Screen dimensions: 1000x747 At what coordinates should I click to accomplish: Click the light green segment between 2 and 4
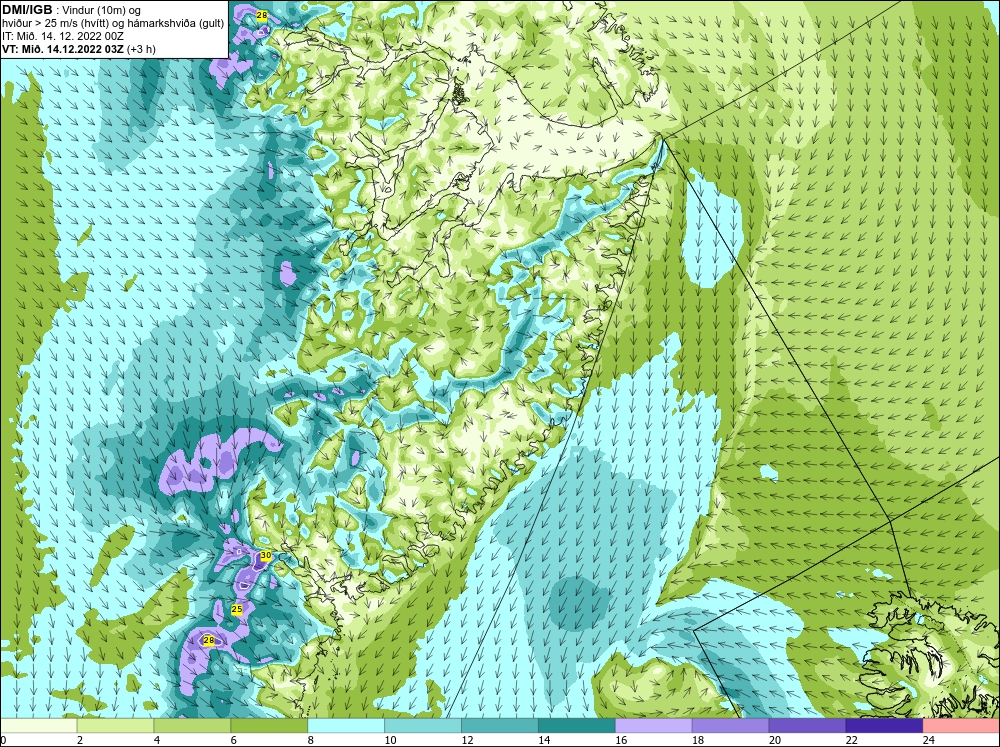(115, 726)
